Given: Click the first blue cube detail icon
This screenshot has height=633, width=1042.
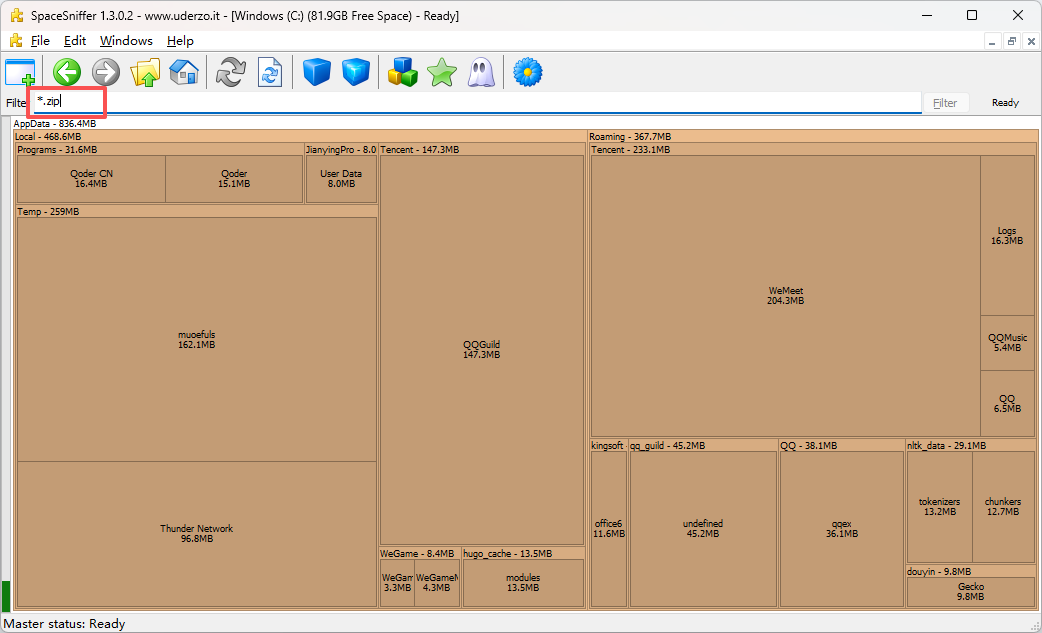Looking at the screenshot, I should click(x=316, y=72).
